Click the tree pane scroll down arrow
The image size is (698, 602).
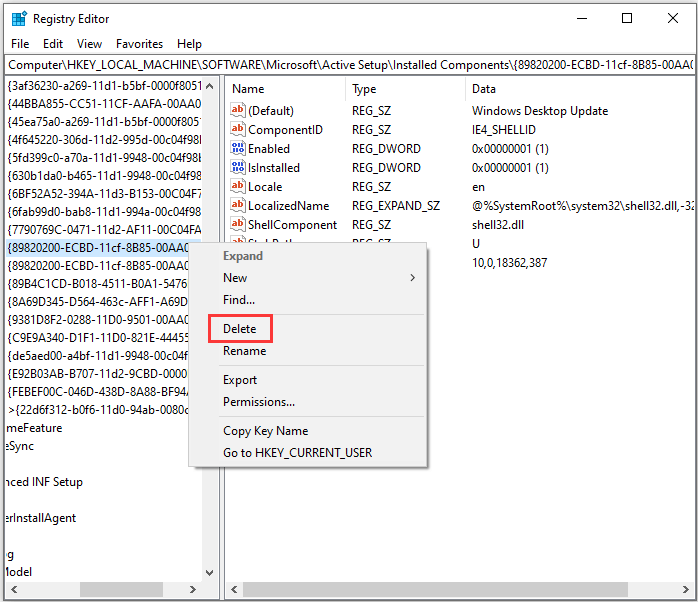[210, 572]
